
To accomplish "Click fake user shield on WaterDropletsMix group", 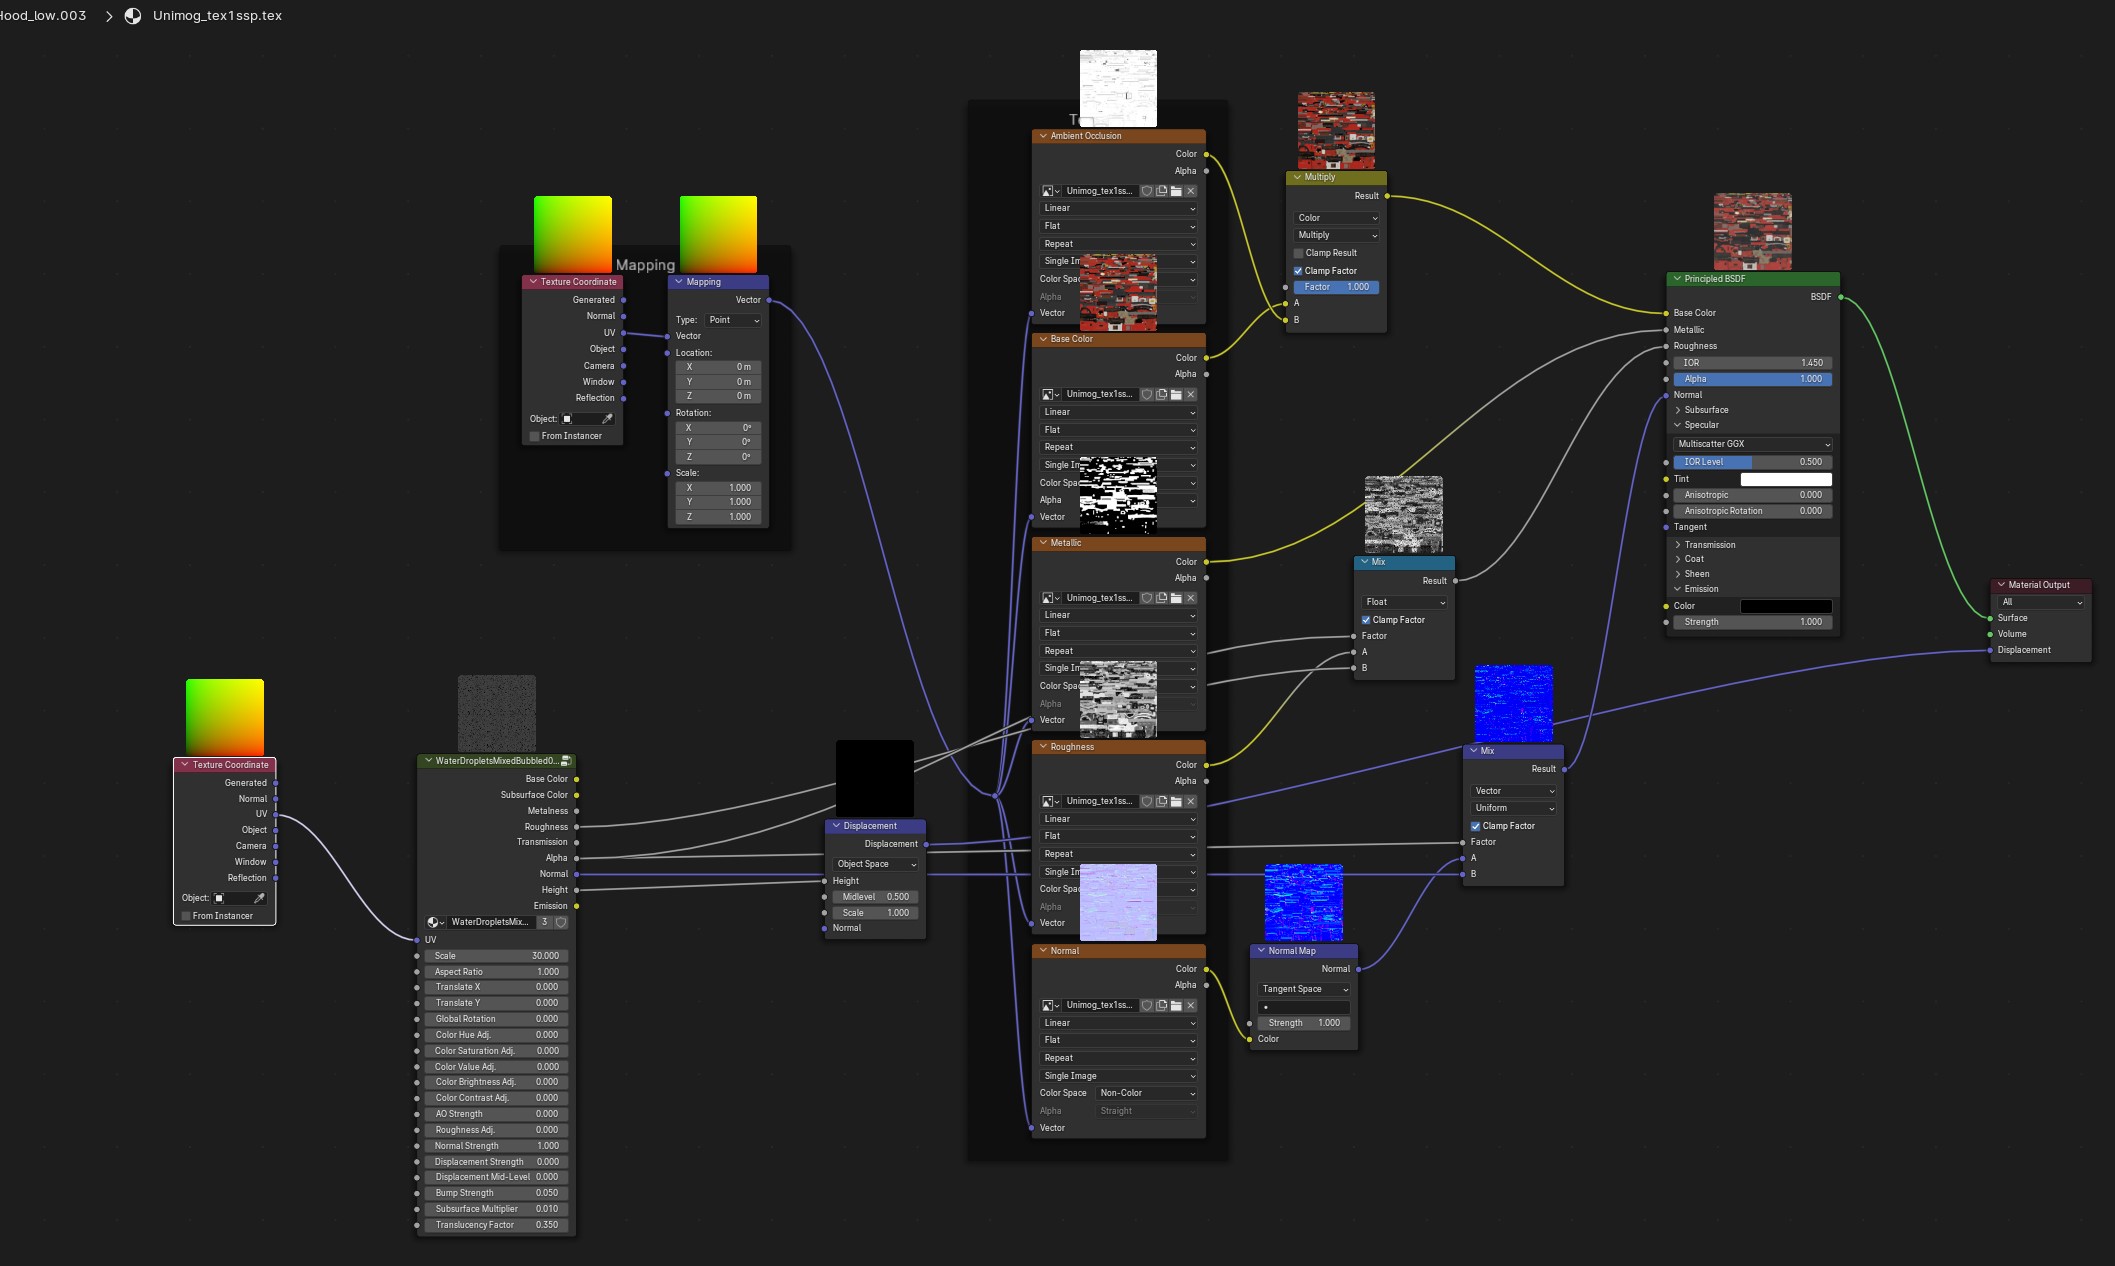I will 561,922.
